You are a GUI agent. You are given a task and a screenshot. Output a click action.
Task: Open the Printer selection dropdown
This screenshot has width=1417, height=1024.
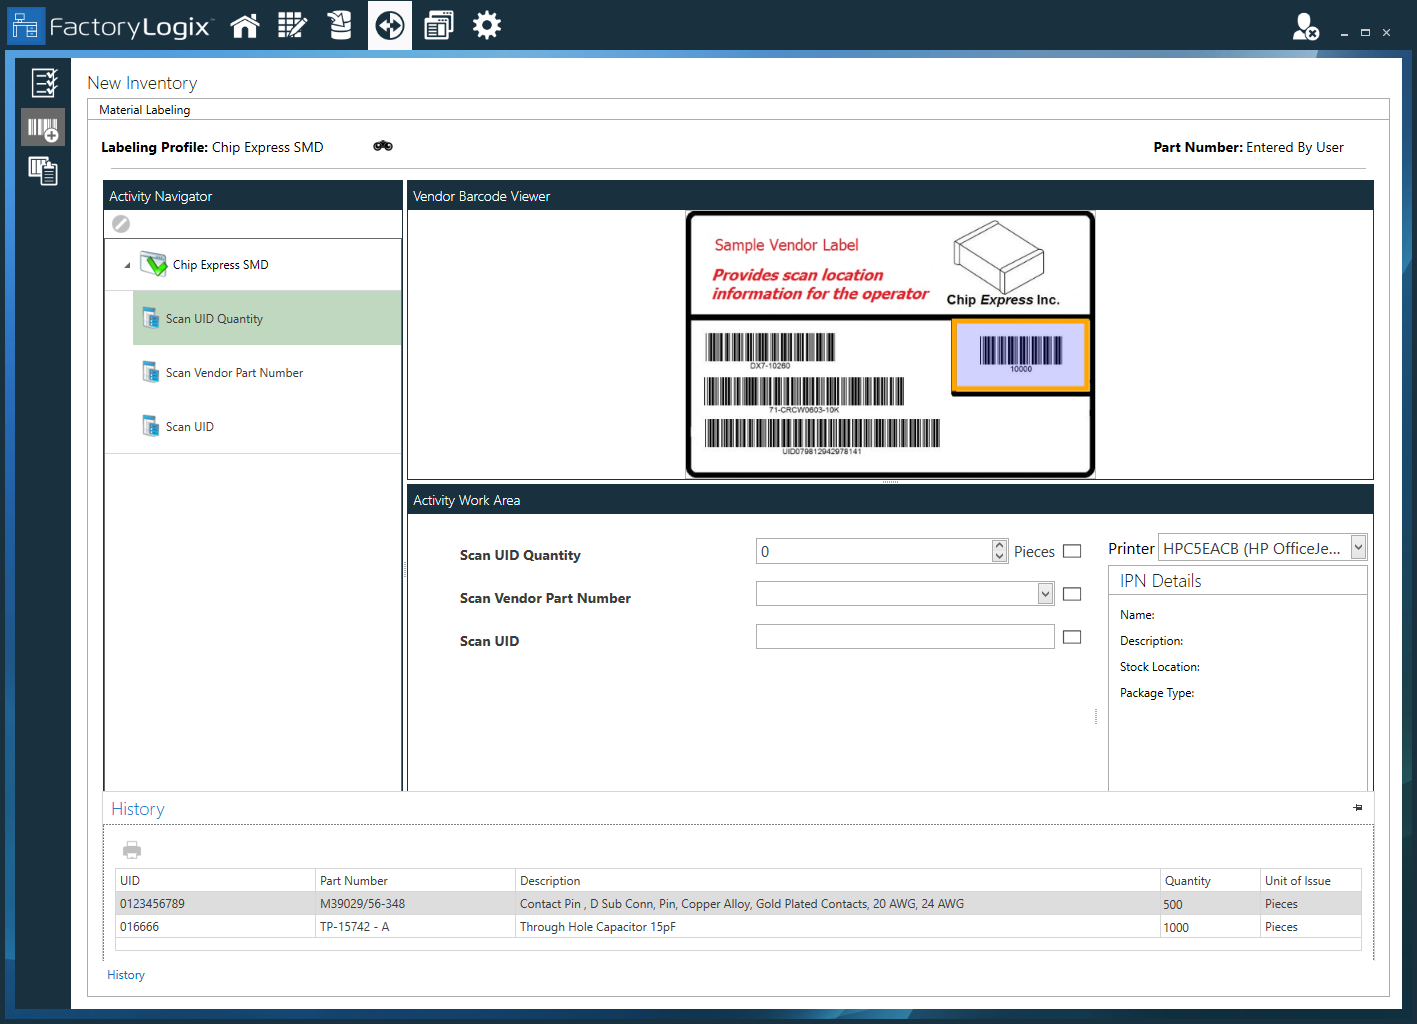[x=1358, y=547]
